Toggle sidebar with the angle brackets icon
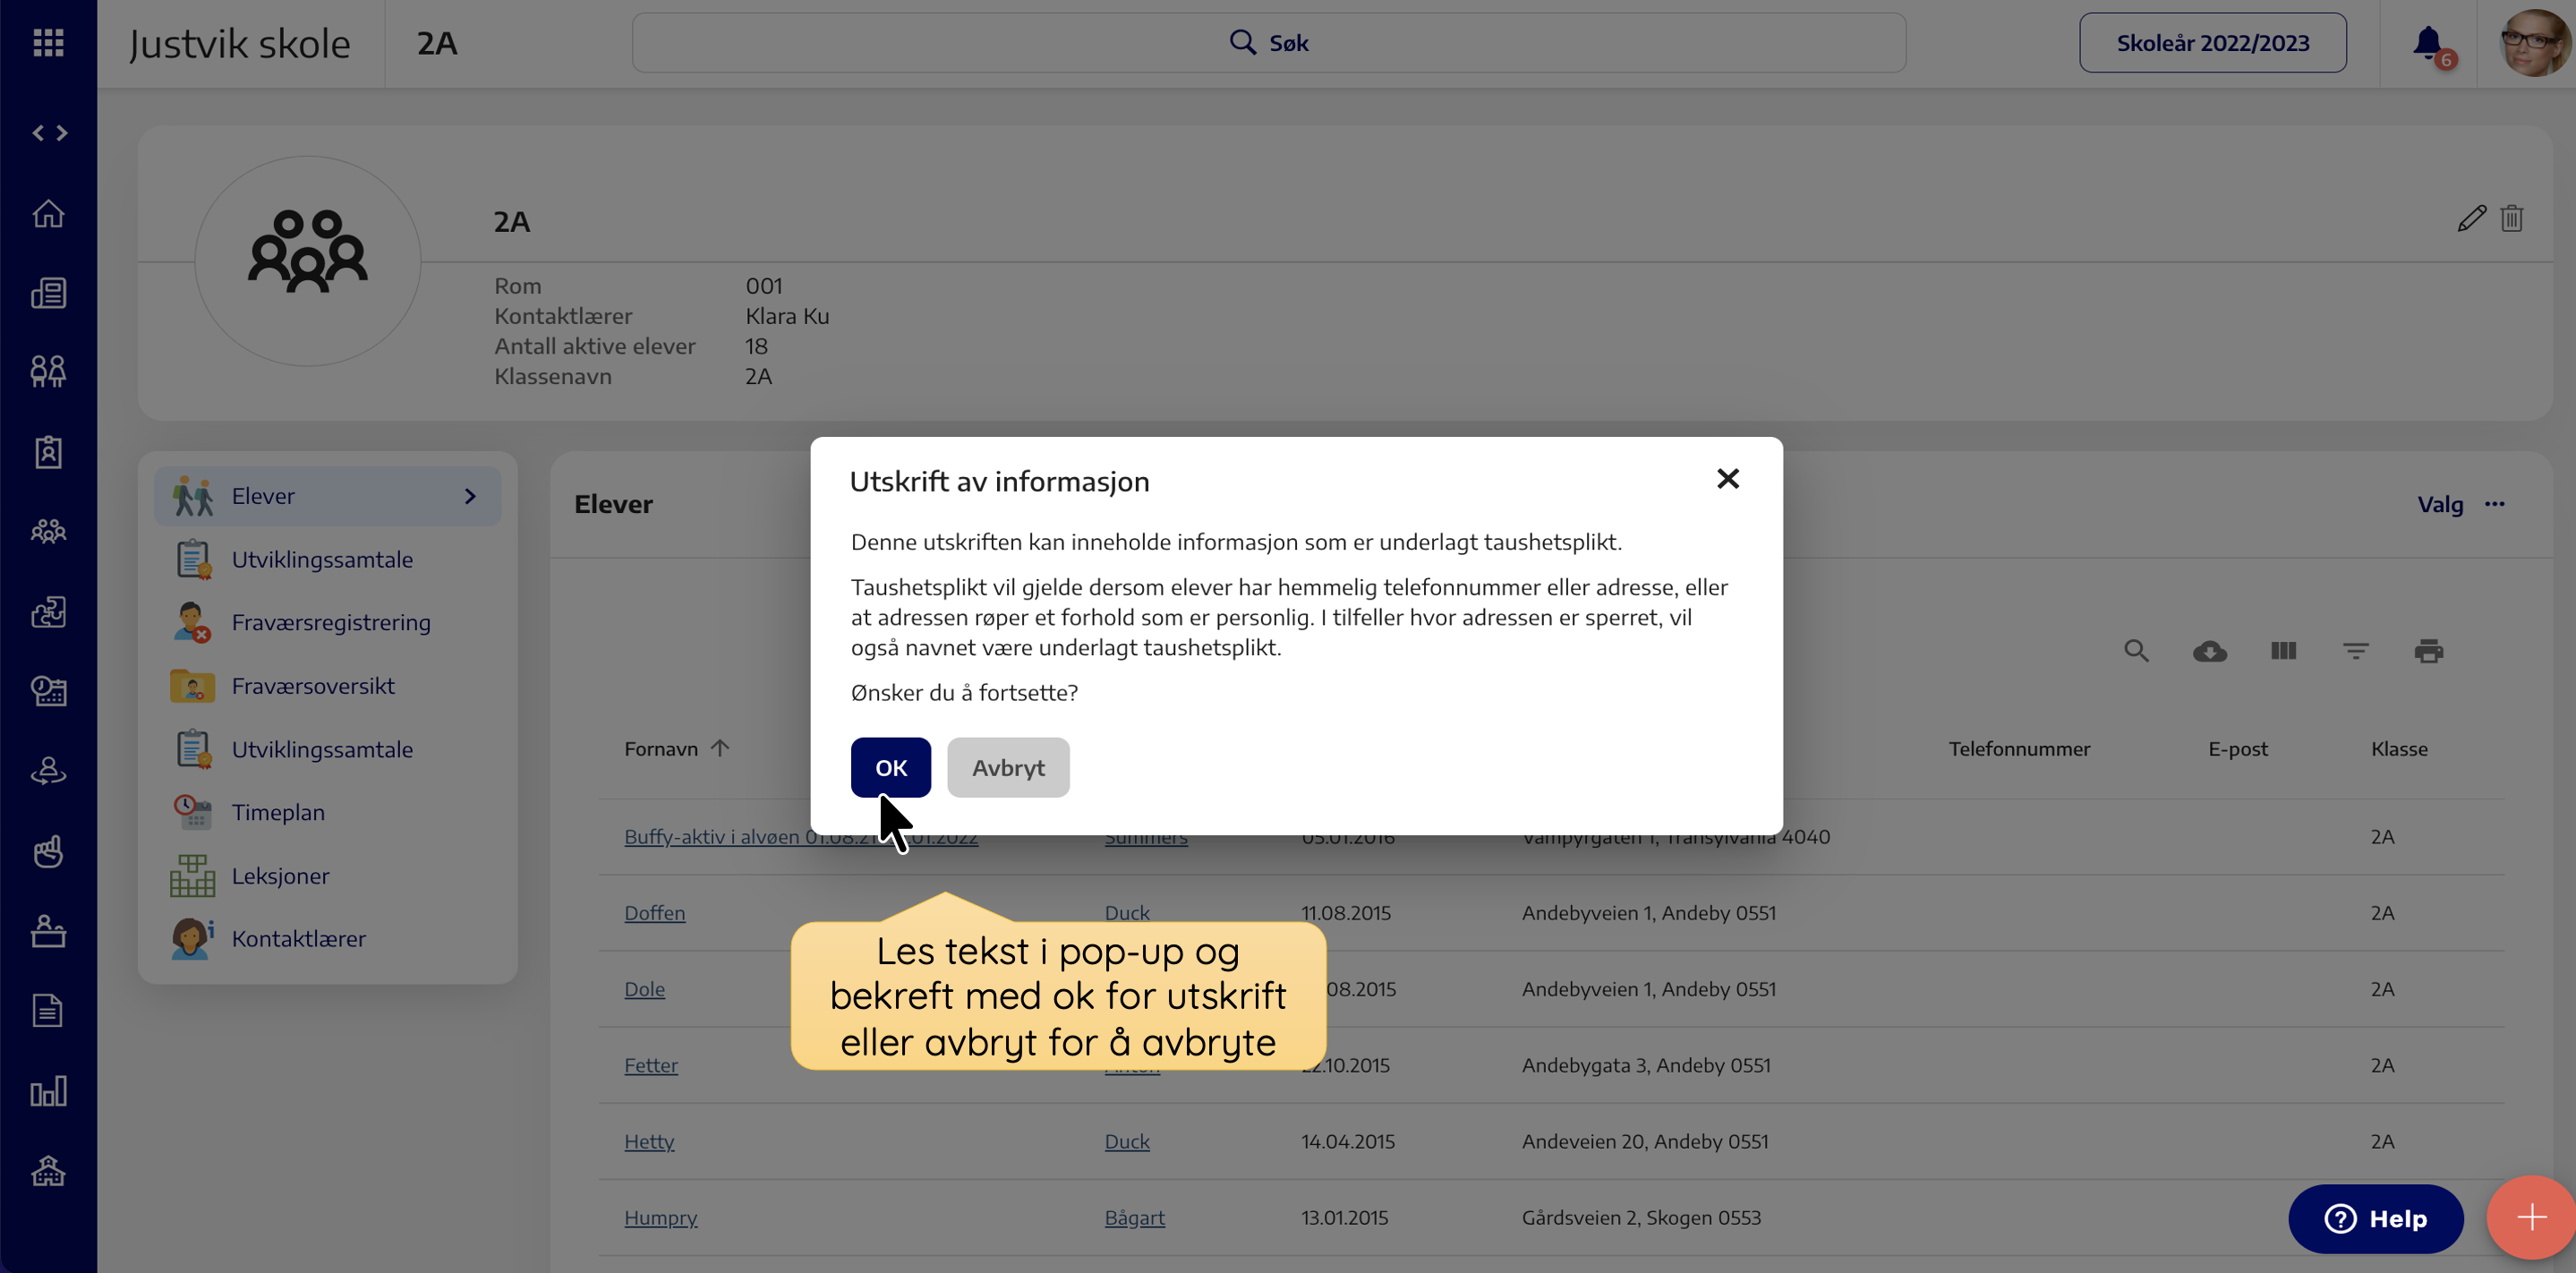 pyautogui.click(x=49, y=133)
